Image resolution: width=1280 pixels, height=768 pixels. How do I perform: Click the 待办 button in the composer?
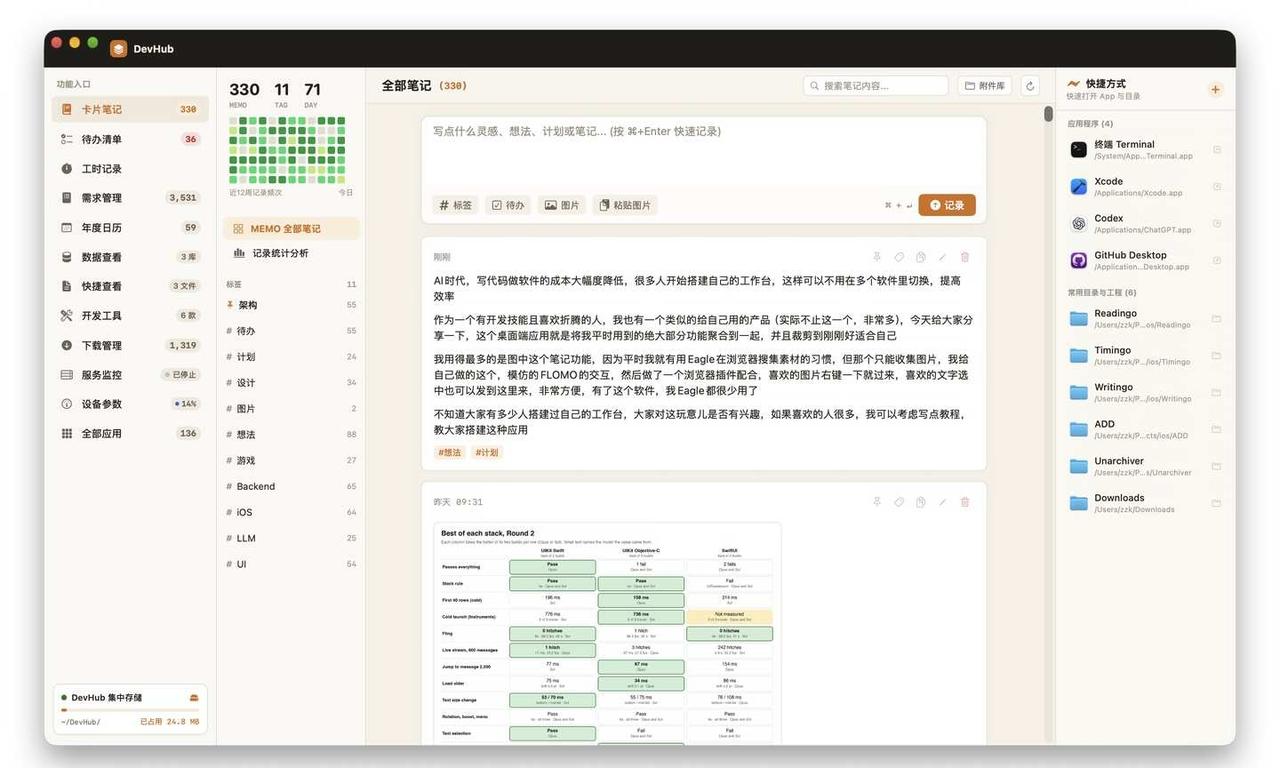(508, 205)
